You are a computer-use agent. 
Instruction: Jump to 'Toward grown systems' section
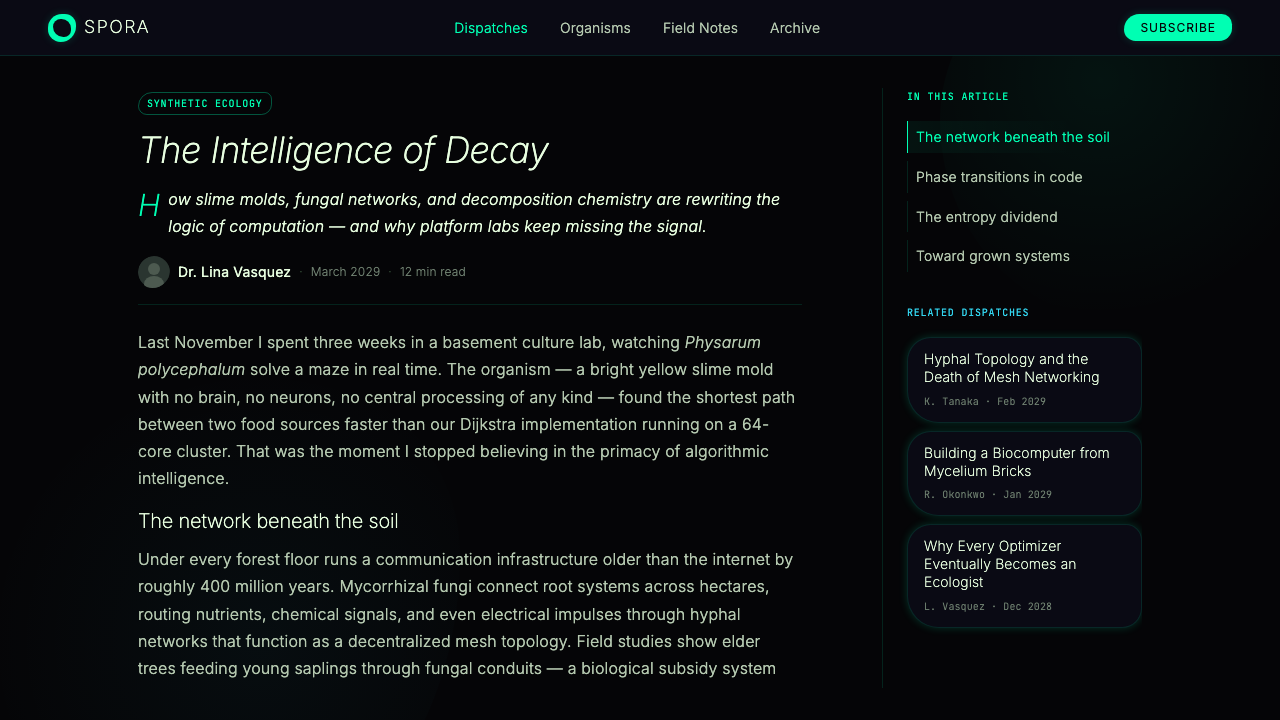pyautogui.click(x=1024, y=256)
